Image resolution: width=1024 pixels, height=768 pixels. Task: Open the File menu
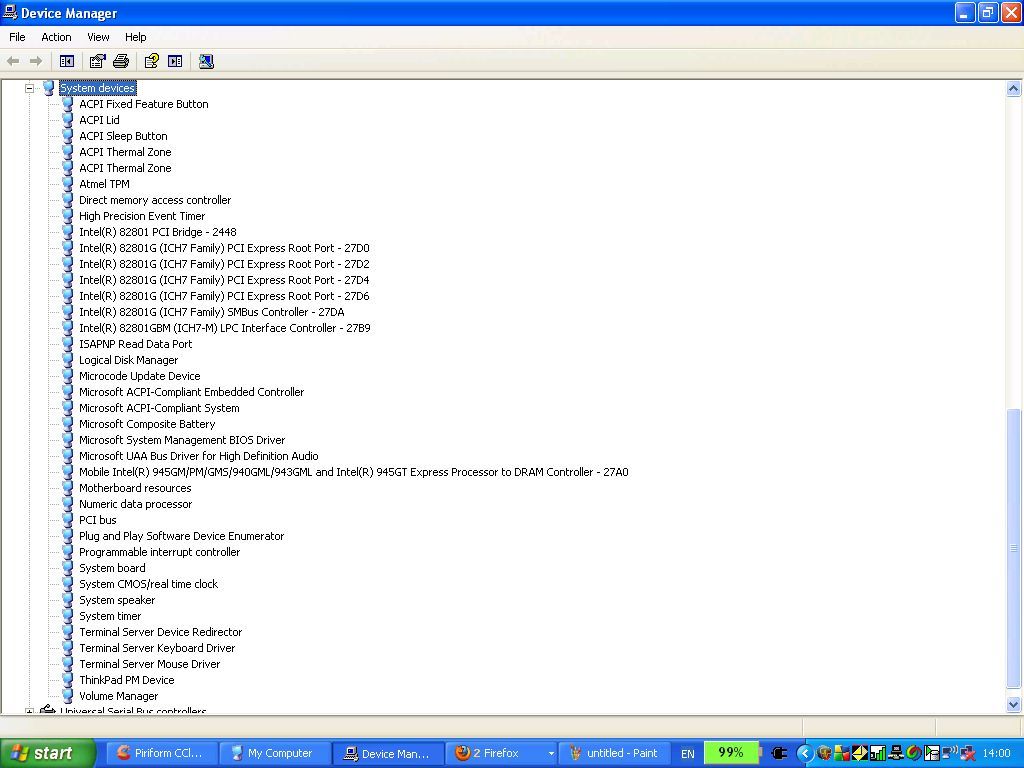[17, 37]
